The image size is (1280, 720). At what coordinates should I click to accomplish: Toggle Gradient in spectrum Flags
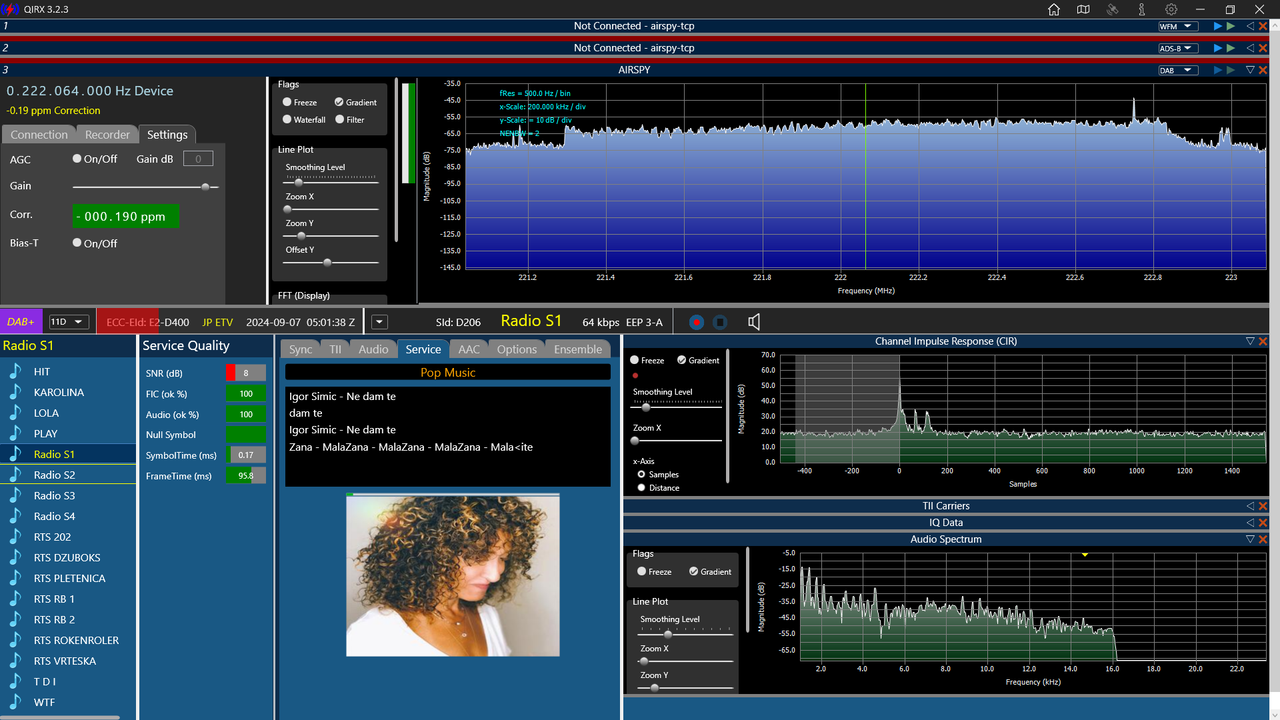339,102
